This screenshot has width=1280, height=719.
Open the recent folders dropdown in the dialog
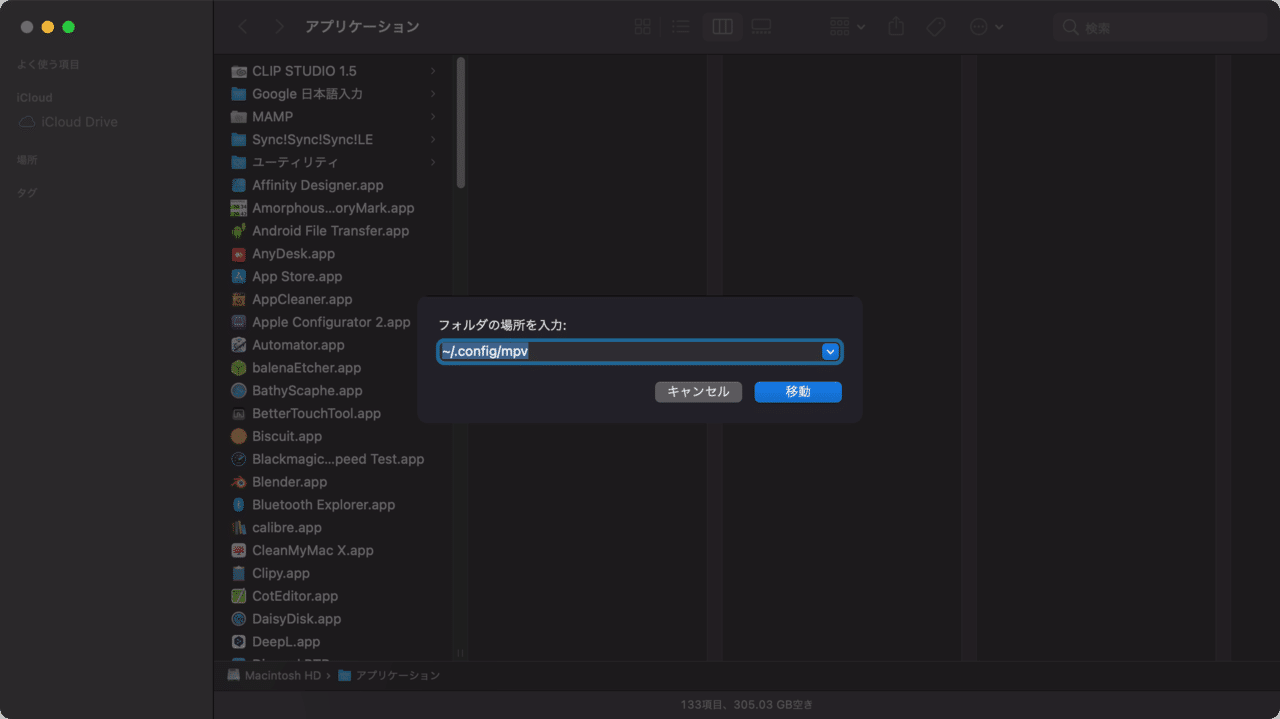tap(830, 351)
